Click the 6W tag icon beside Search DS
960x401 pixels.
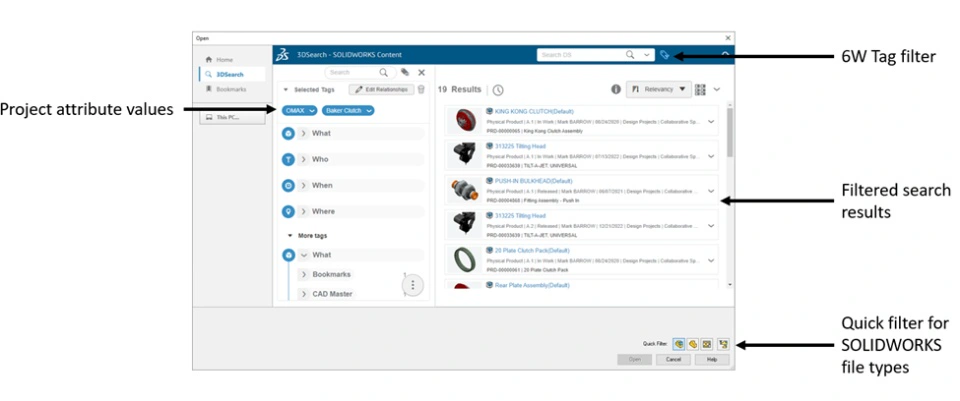coord(665,55)
